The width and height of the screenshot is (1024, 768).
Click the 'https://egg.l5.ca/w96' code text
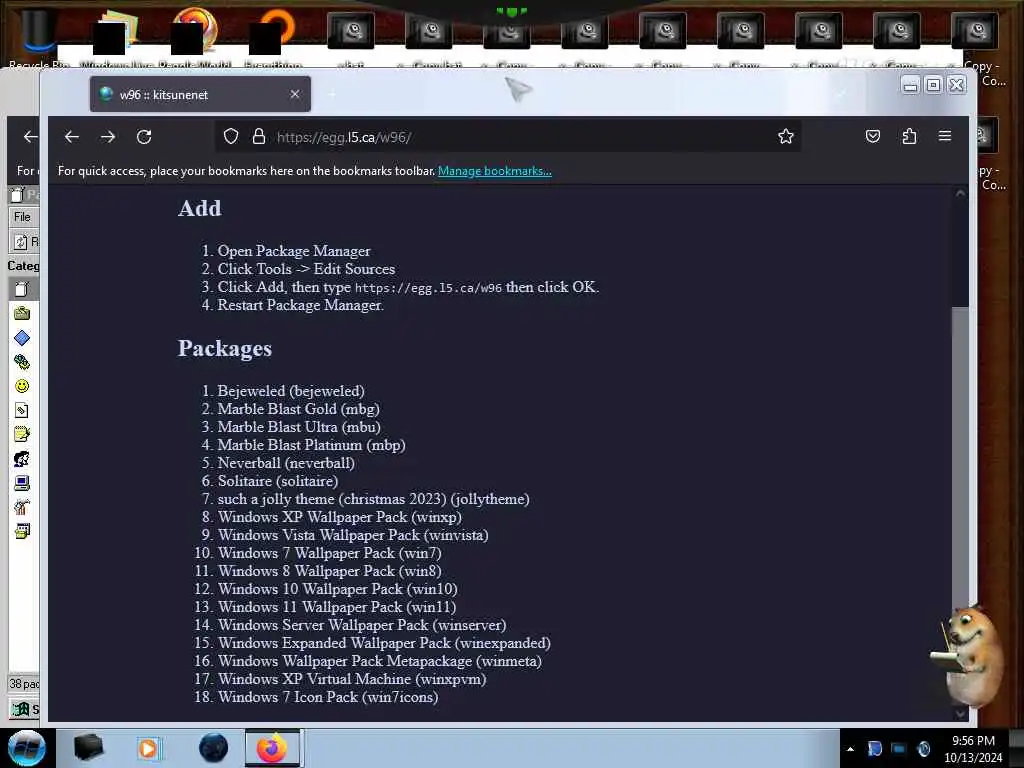point(428,288)
